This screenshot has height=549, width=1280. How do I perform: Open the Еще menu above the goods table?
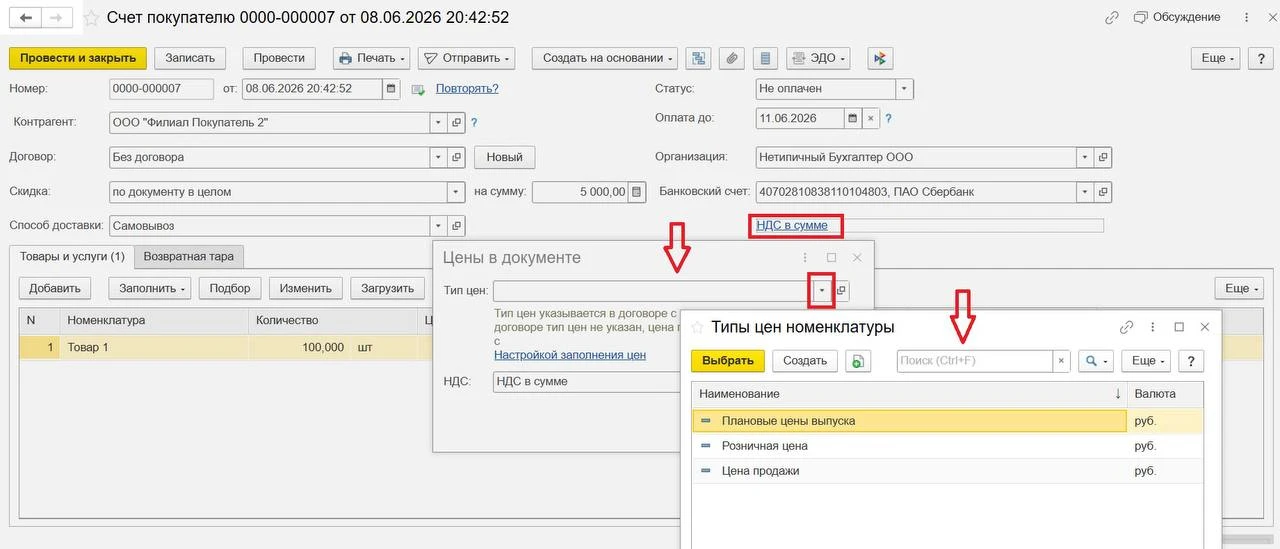coord(1239,288)
